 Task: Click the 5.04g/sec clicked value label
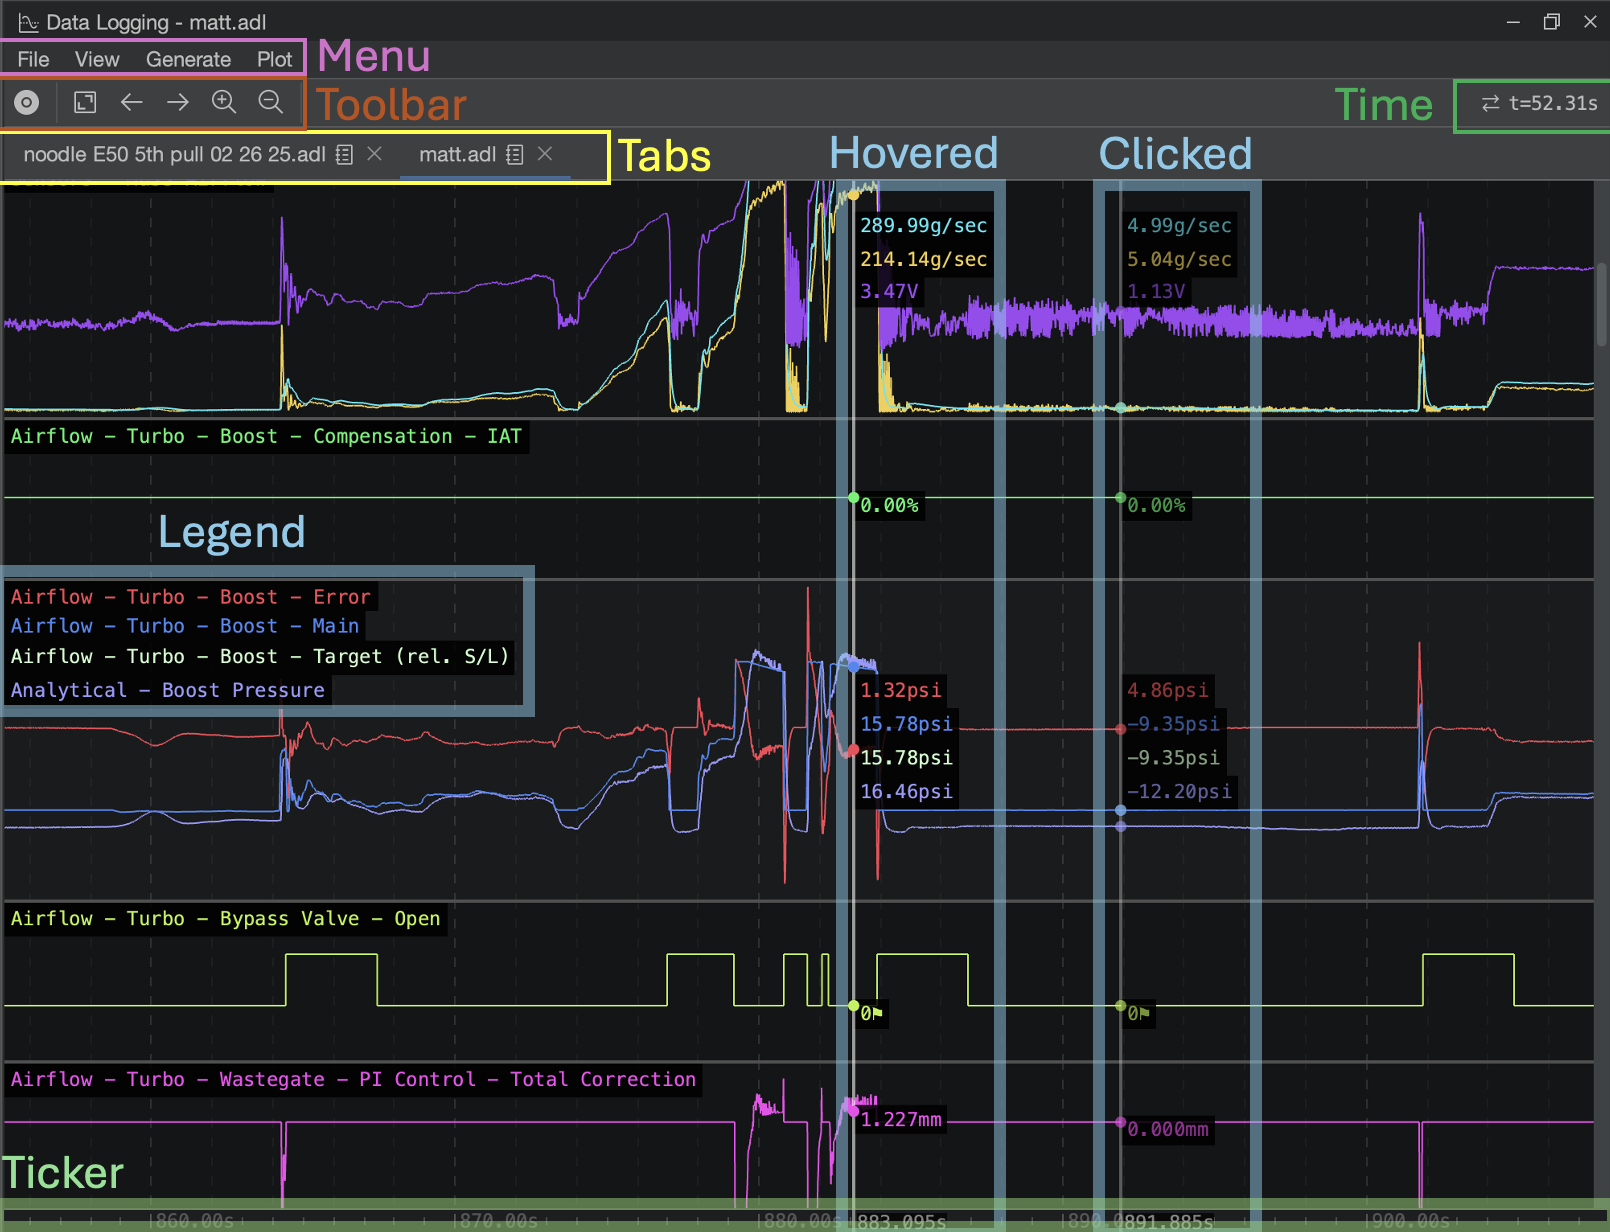[x=1179, y=259]
